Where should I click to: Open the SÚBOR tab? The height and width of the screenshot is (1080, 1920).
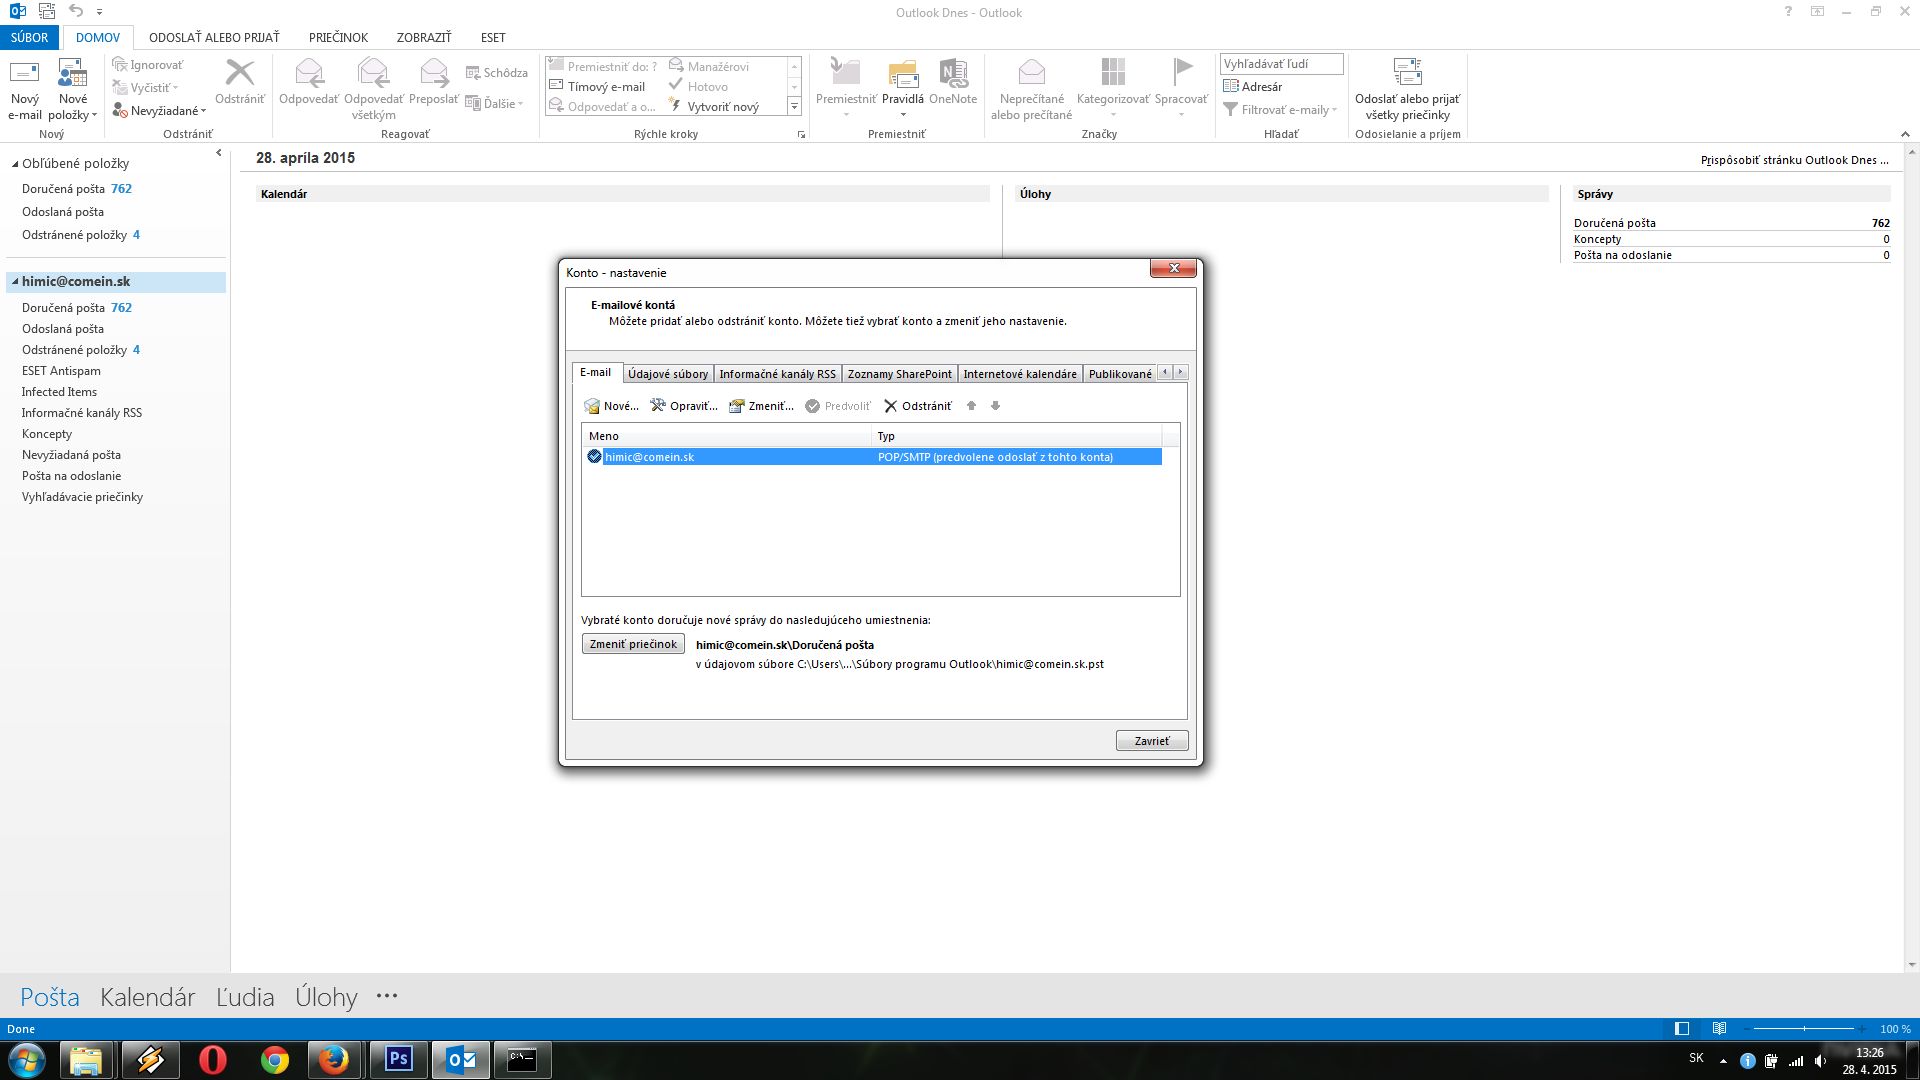(x=30, y=38)
